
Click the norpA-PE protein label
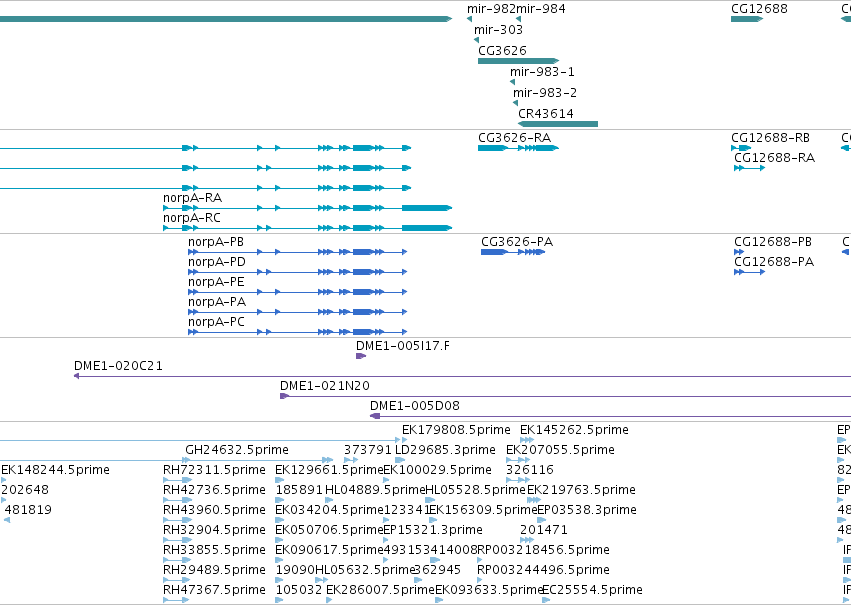coord(216,282)
